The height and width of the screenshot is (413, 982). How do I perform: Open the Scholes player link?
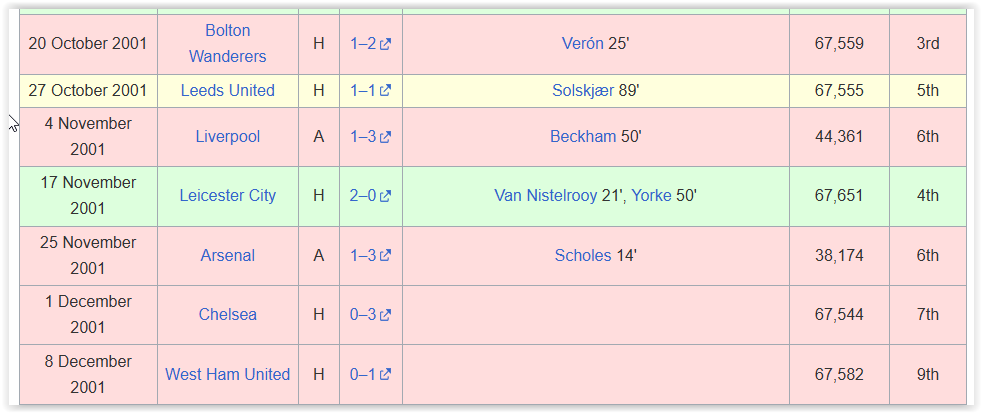tap(583, 255)
